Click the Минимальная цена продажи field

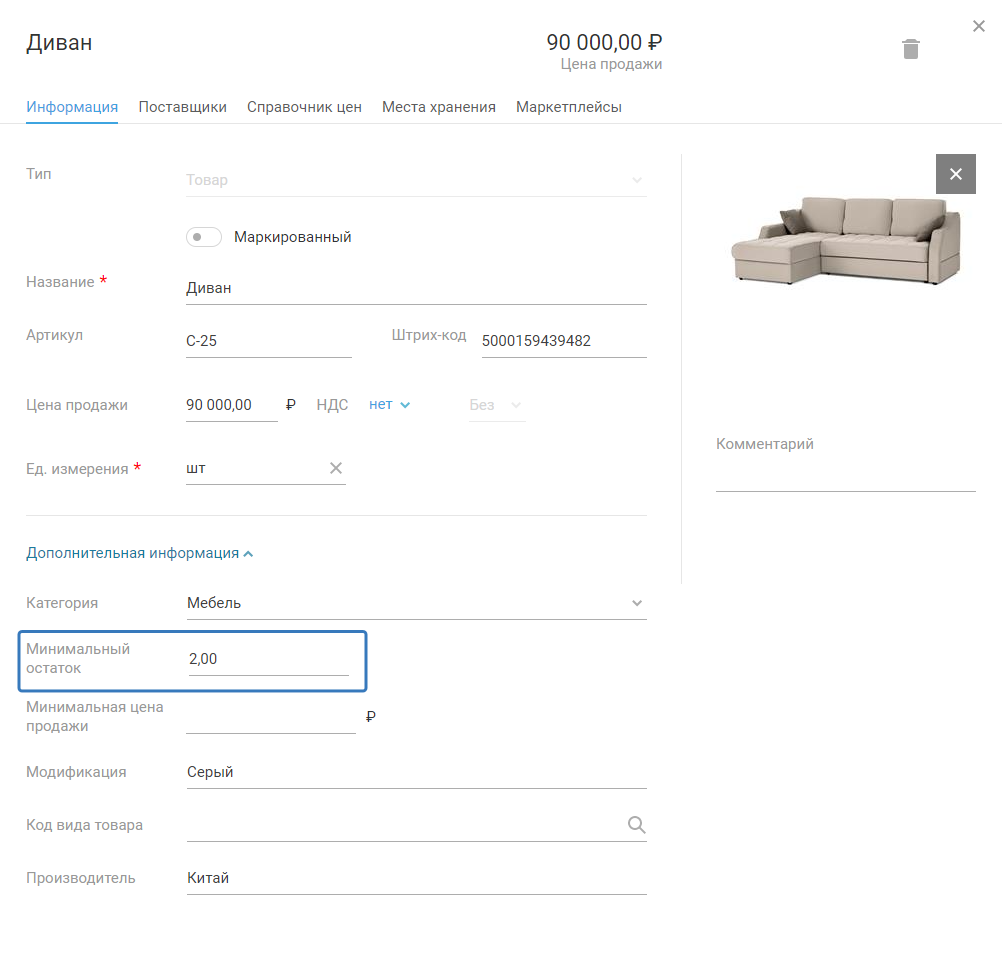(x=270, y=718)
